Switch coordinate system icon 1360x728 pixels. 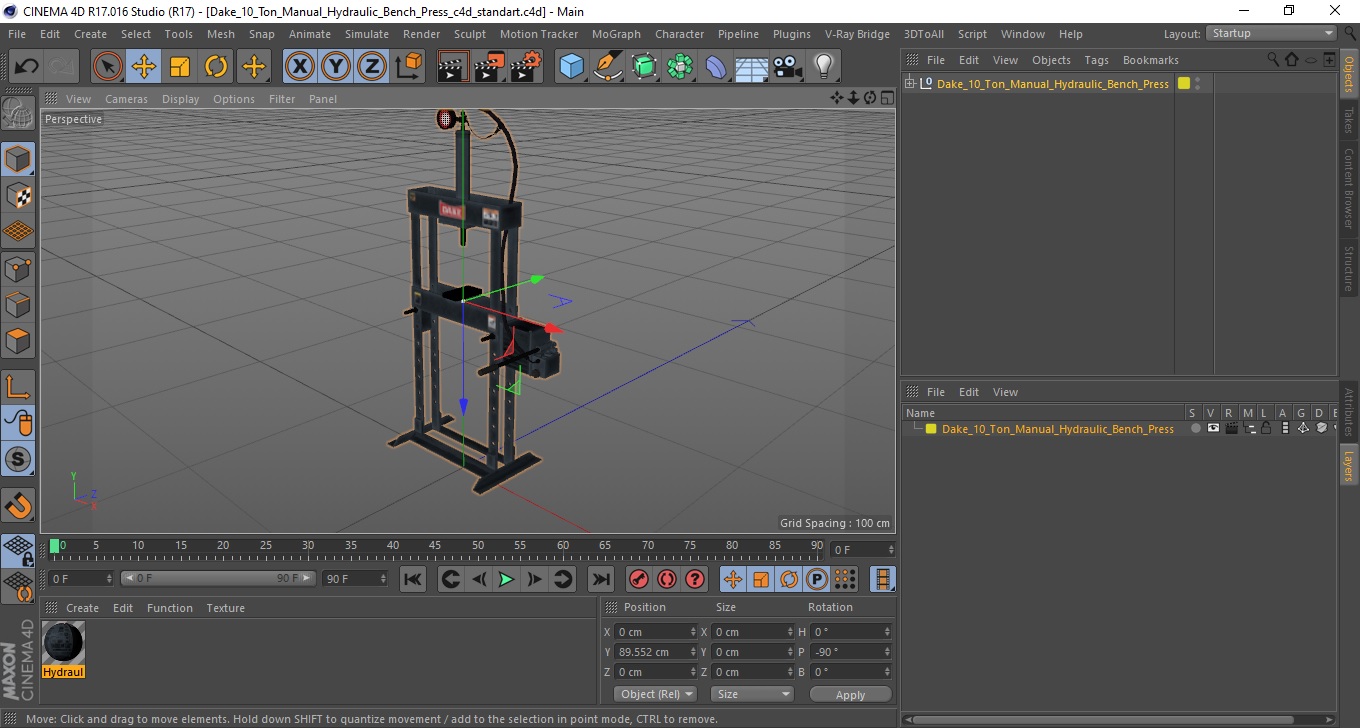[408, 67]
